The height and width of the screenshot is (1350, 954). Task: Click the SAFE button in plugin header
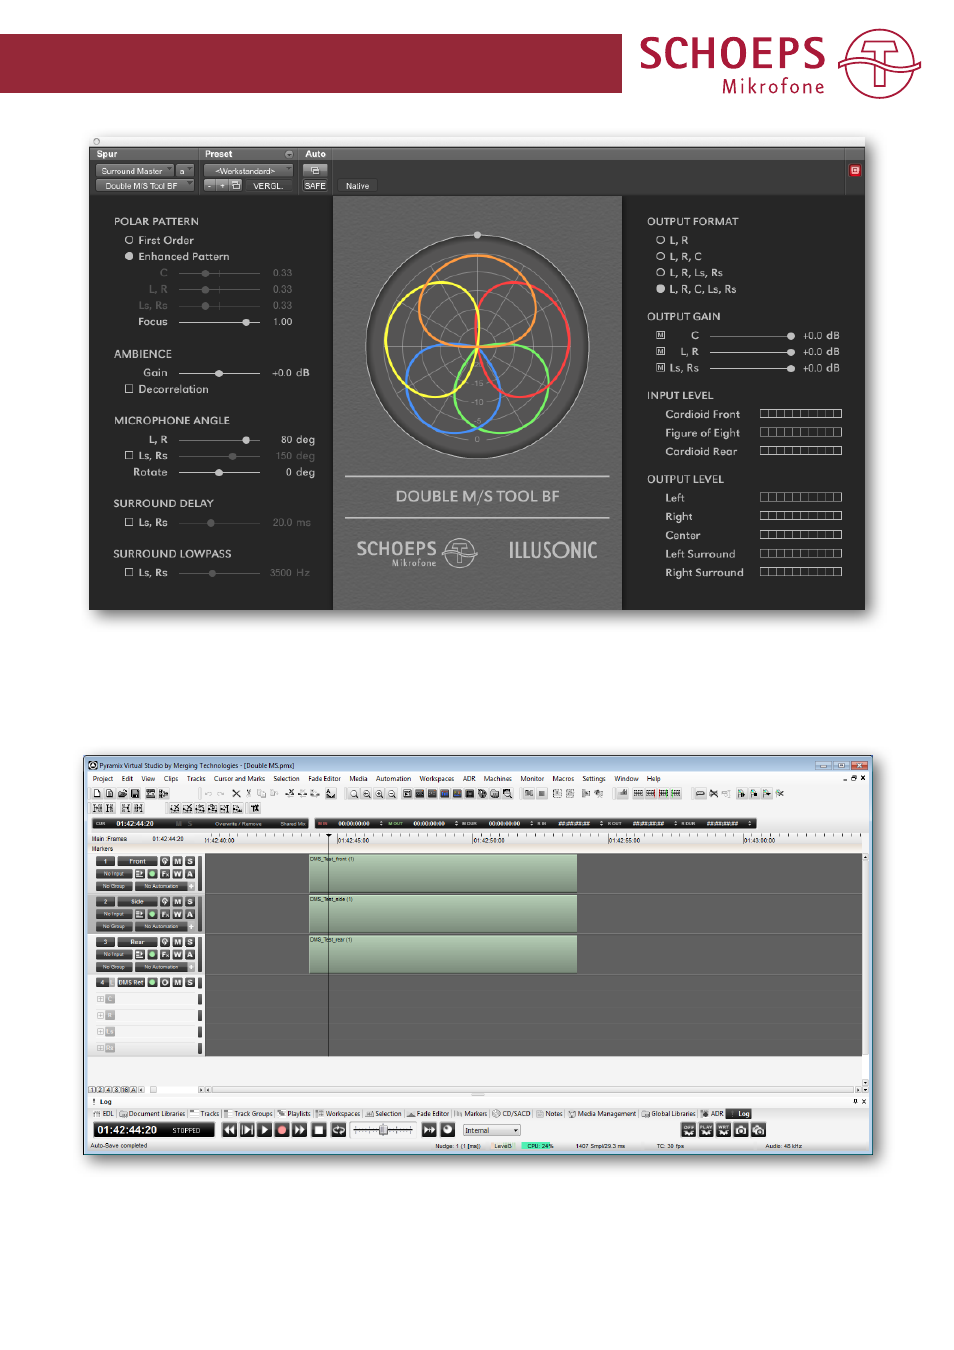[315, 185]
